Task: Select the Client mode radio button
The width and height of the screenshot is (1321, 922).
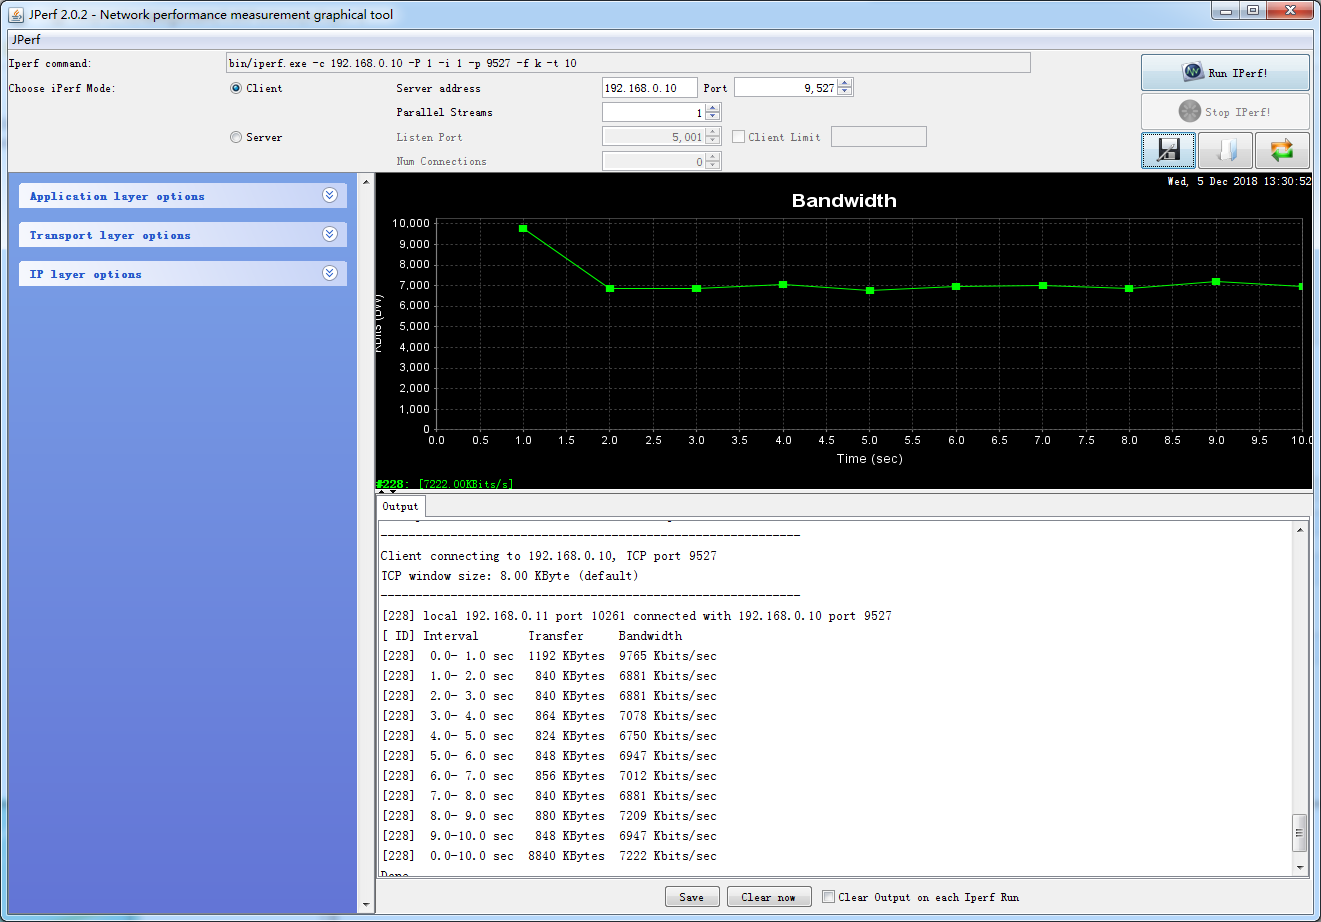Action: (x=234, y=87)
